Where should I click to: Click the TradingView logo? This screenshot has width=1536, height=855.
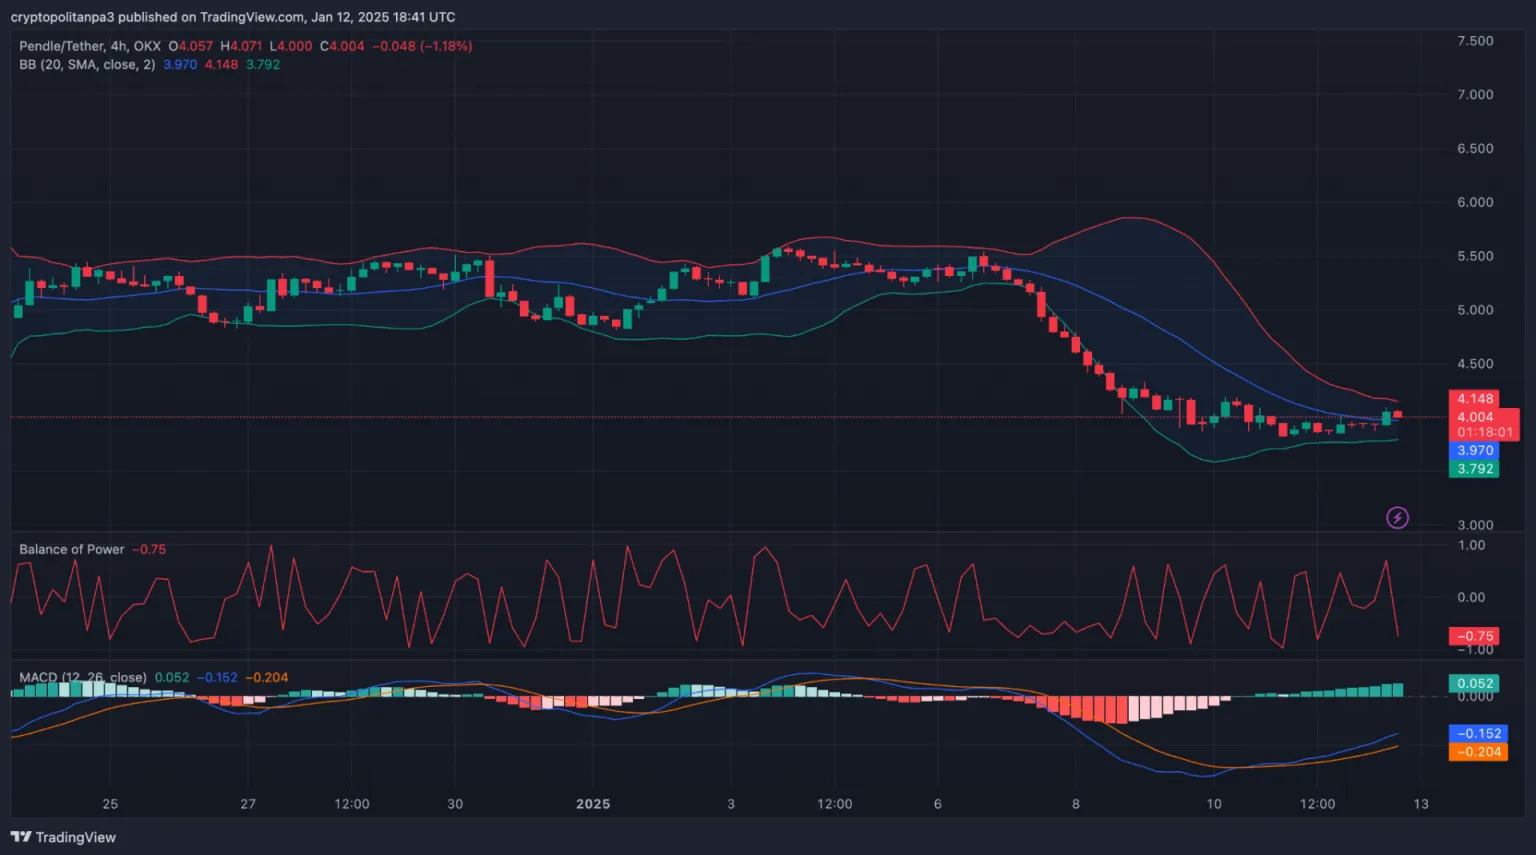(63, 837)
